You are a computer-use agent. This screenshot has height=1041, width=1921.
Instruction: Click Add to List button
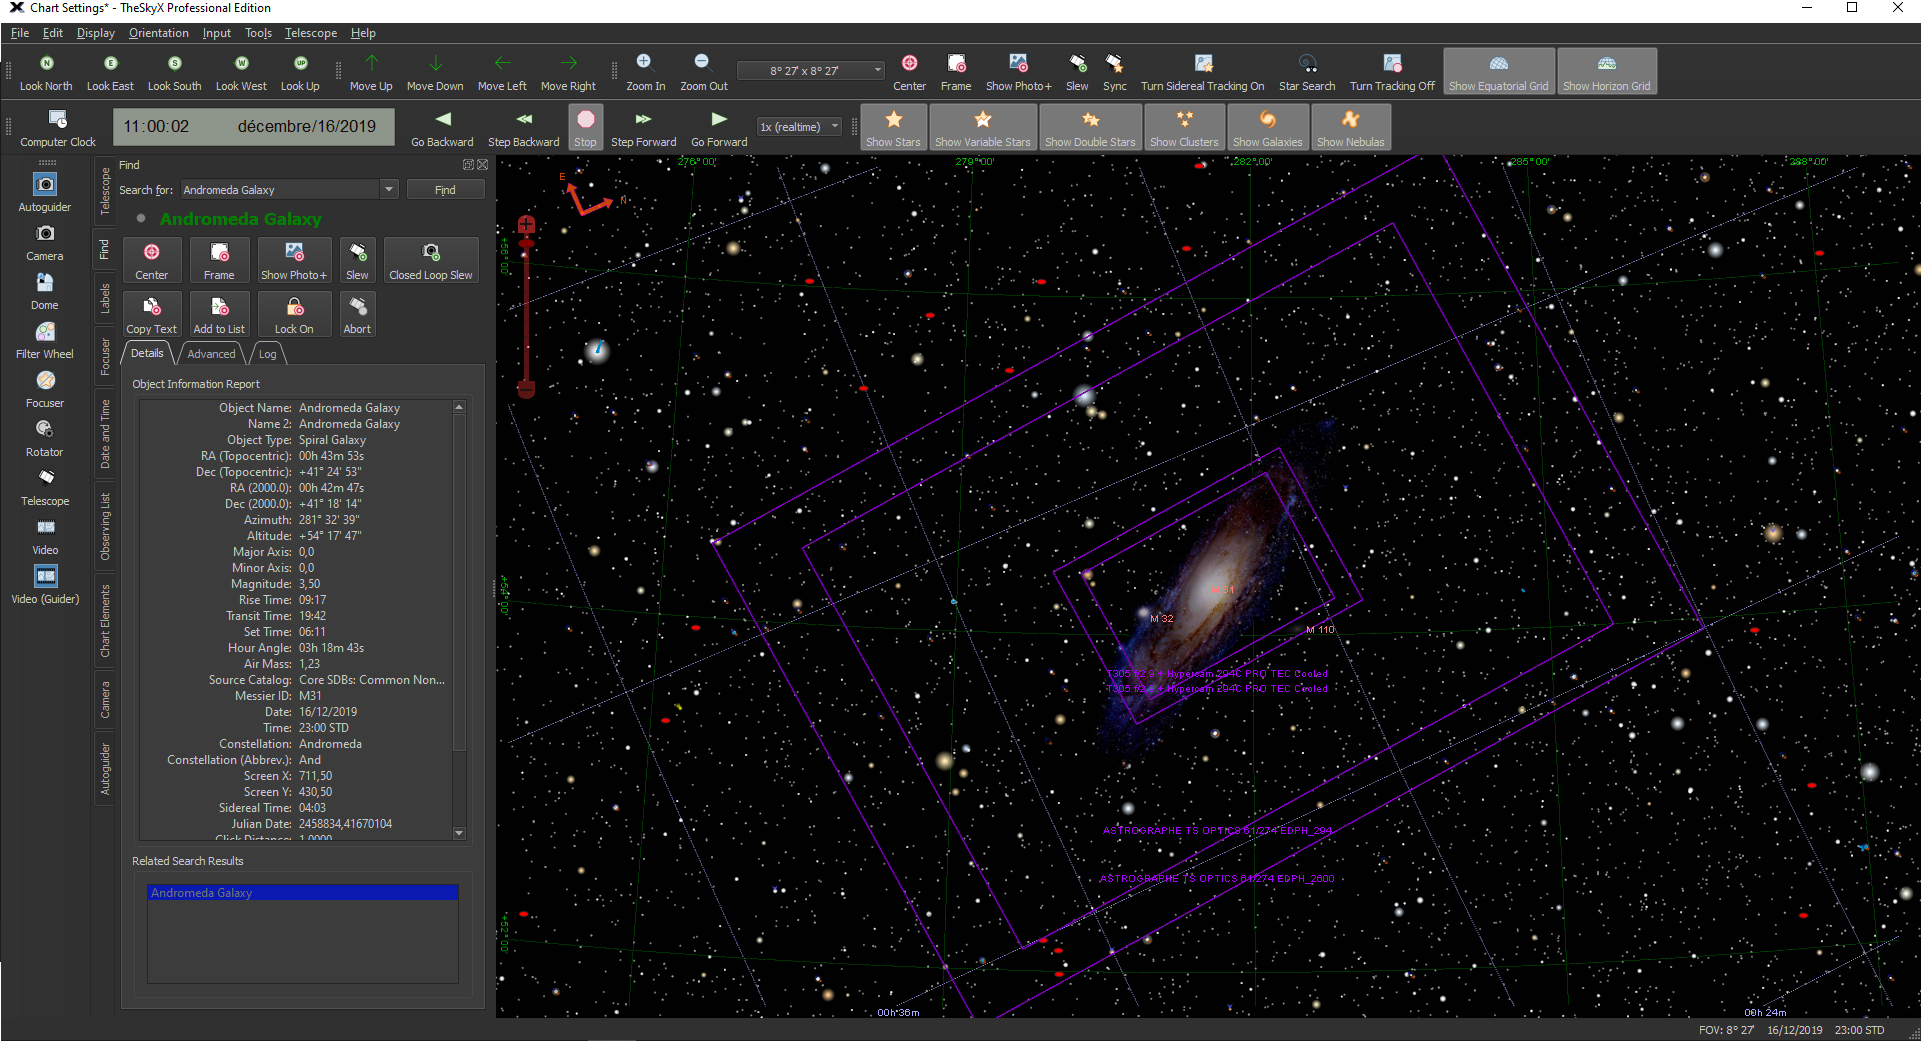tap(219, 314)
